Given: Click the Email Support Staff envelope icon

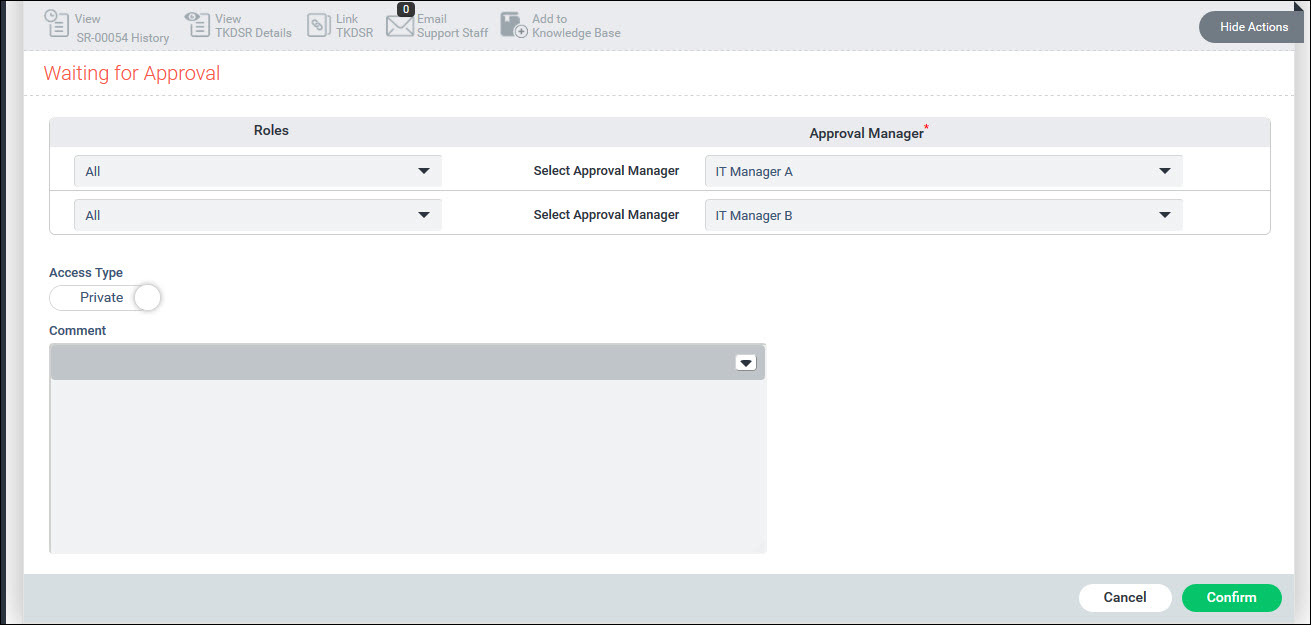Looking at the screenshot, I should click(x=400, y=27).
